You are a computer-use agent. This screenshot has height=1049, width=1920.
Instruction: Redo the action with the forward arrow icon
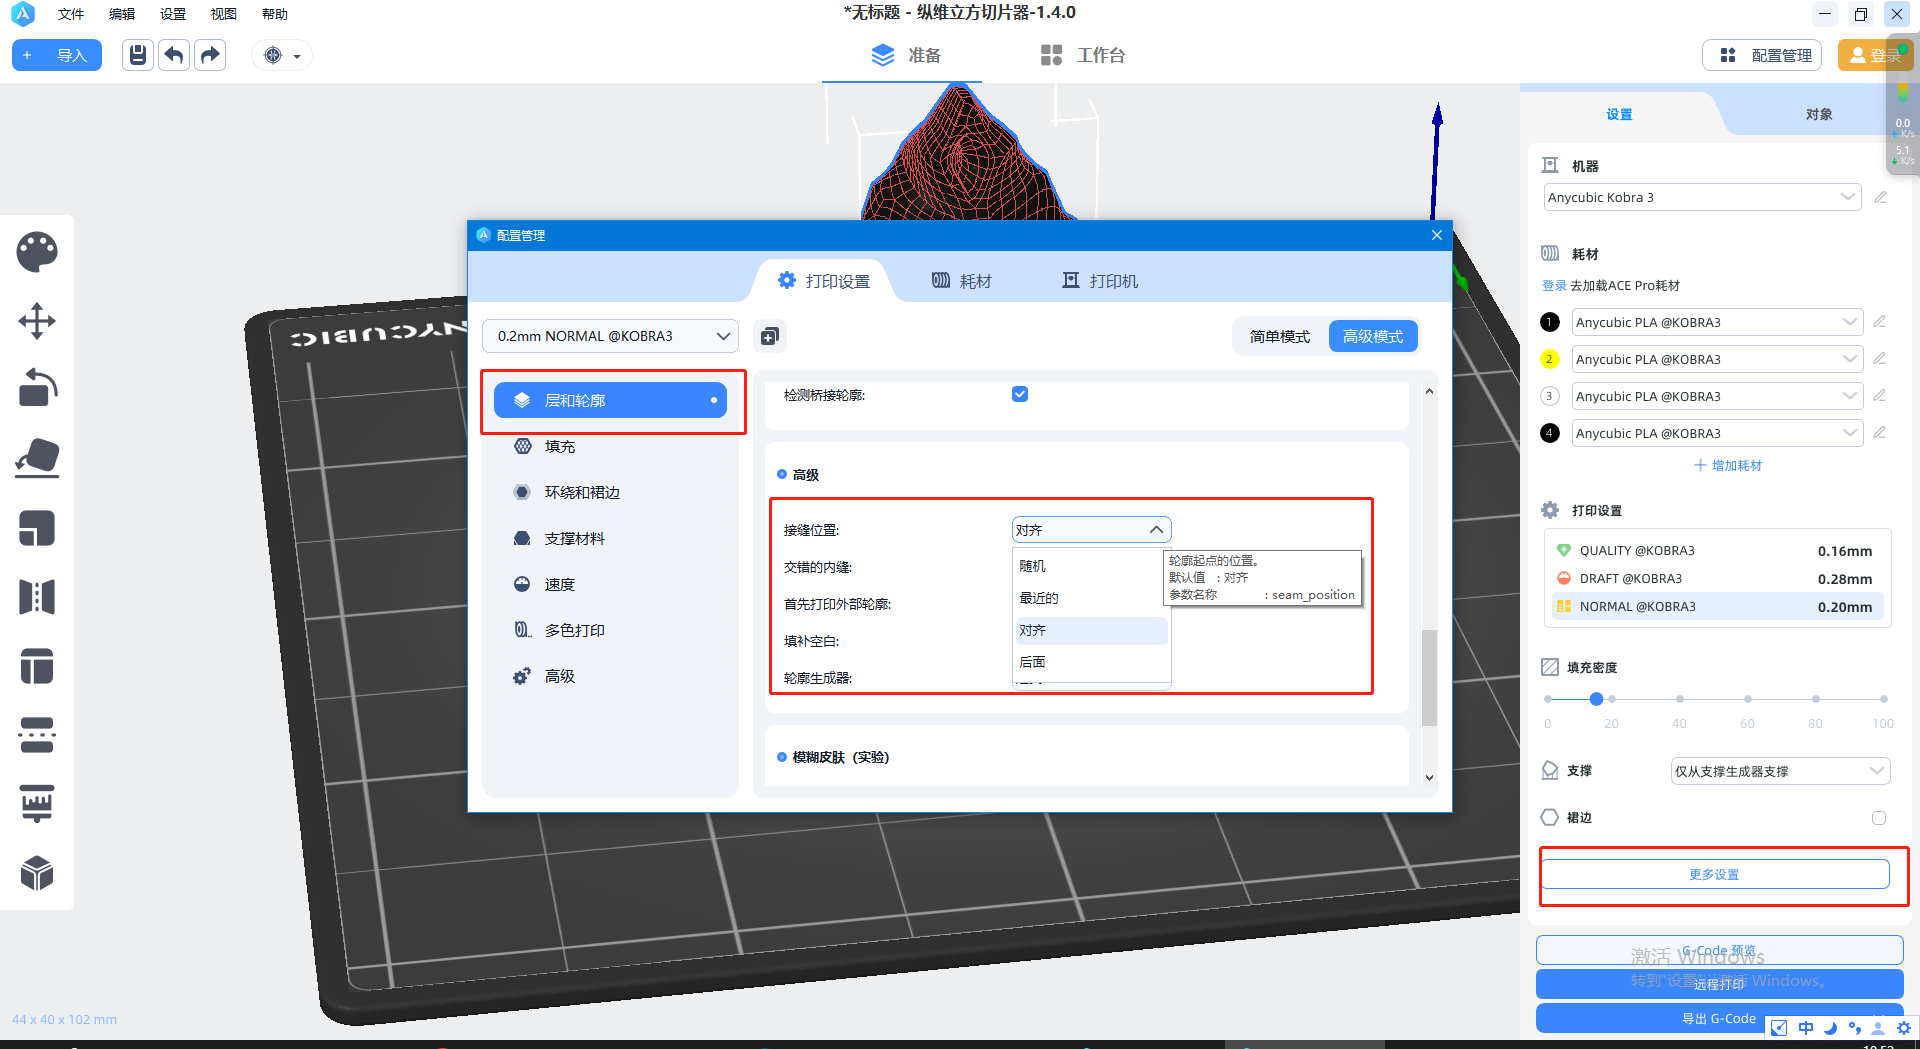[210, 55]
